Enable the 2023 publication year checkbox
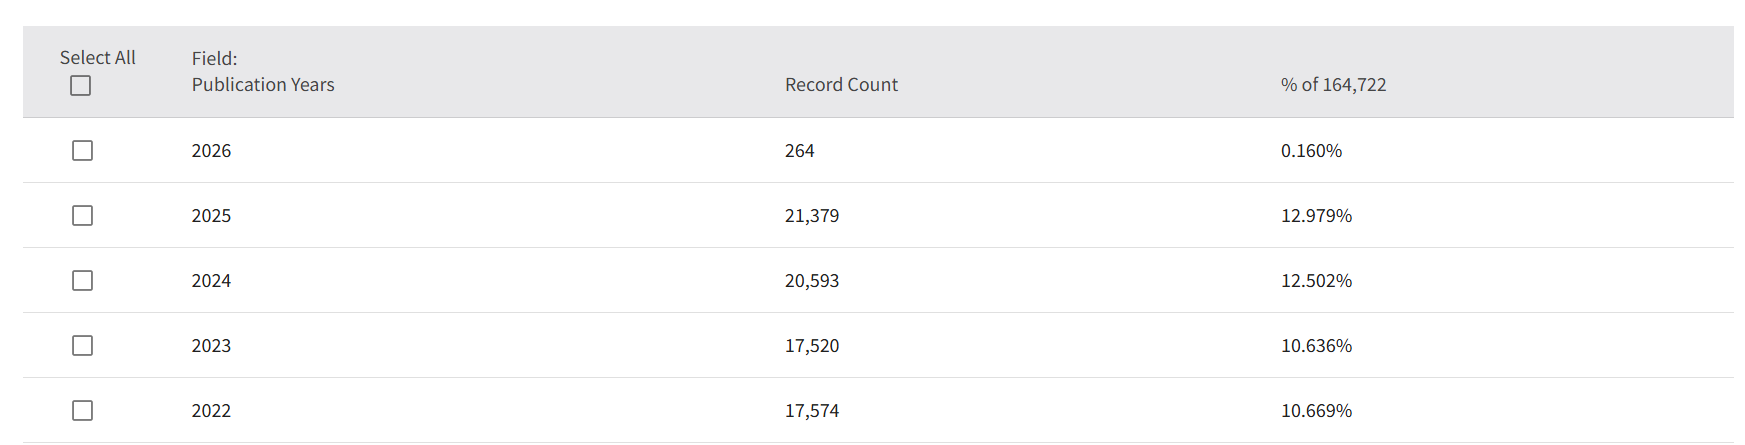This screenshot has height=445, width=1745. (83, 346)
